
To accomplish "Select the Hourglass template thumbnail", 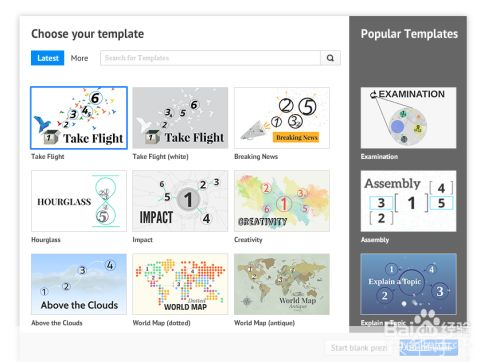I will pos(79,201).
